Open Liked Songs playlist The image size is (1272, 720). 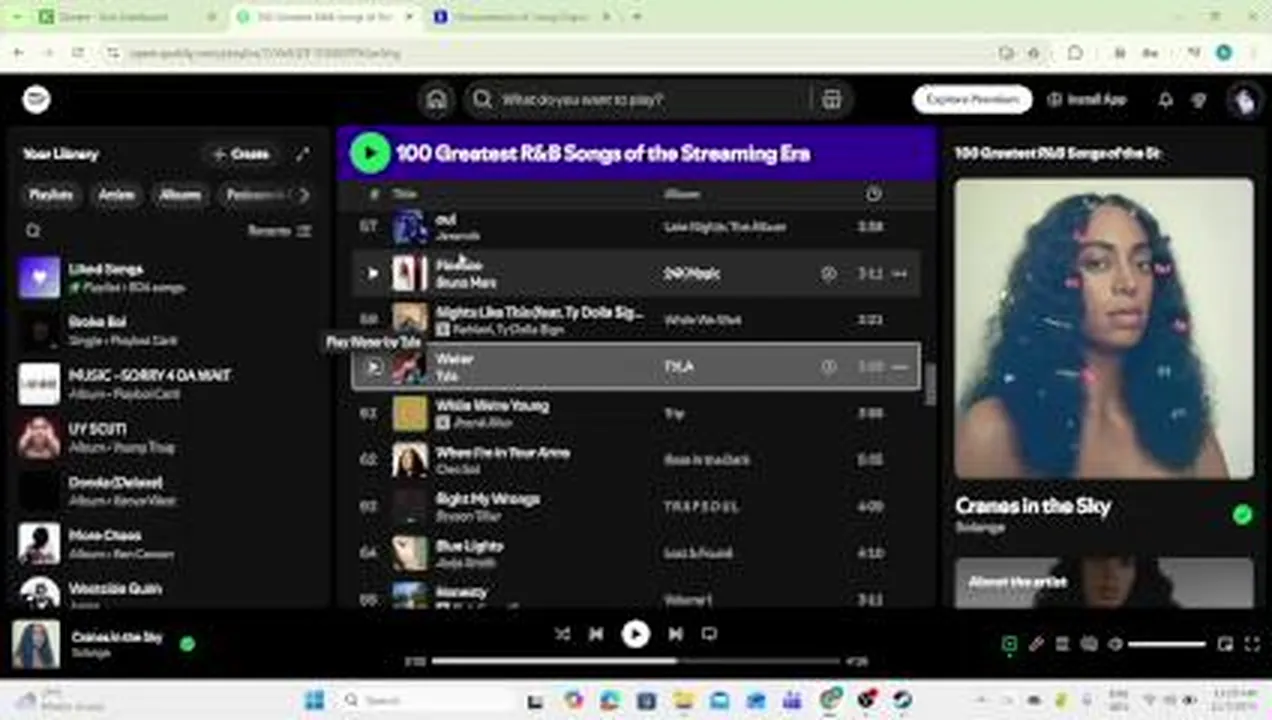click(x=170, y=278)
